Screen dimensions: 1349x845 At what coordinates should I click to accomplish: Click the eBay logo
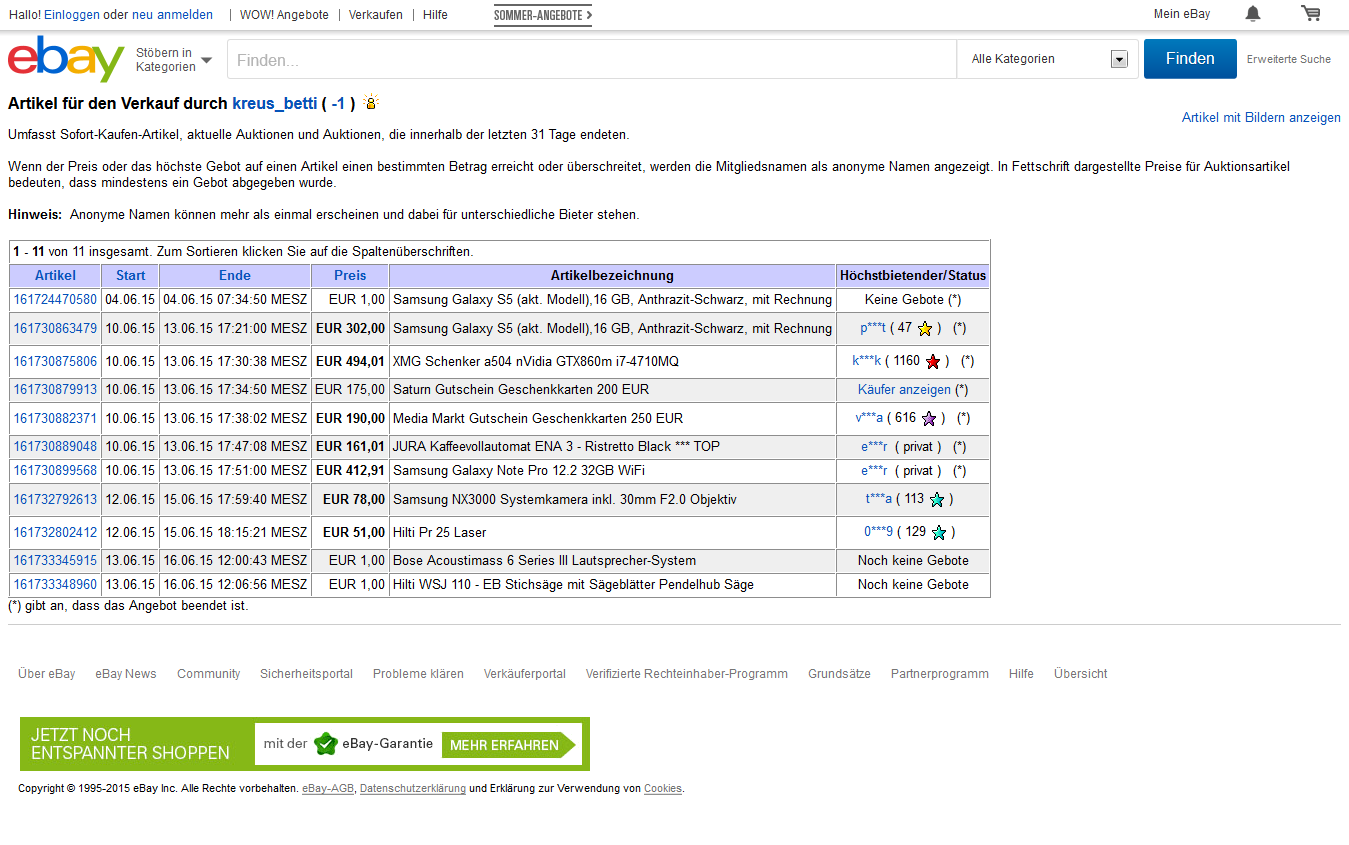tap(66, 59)
